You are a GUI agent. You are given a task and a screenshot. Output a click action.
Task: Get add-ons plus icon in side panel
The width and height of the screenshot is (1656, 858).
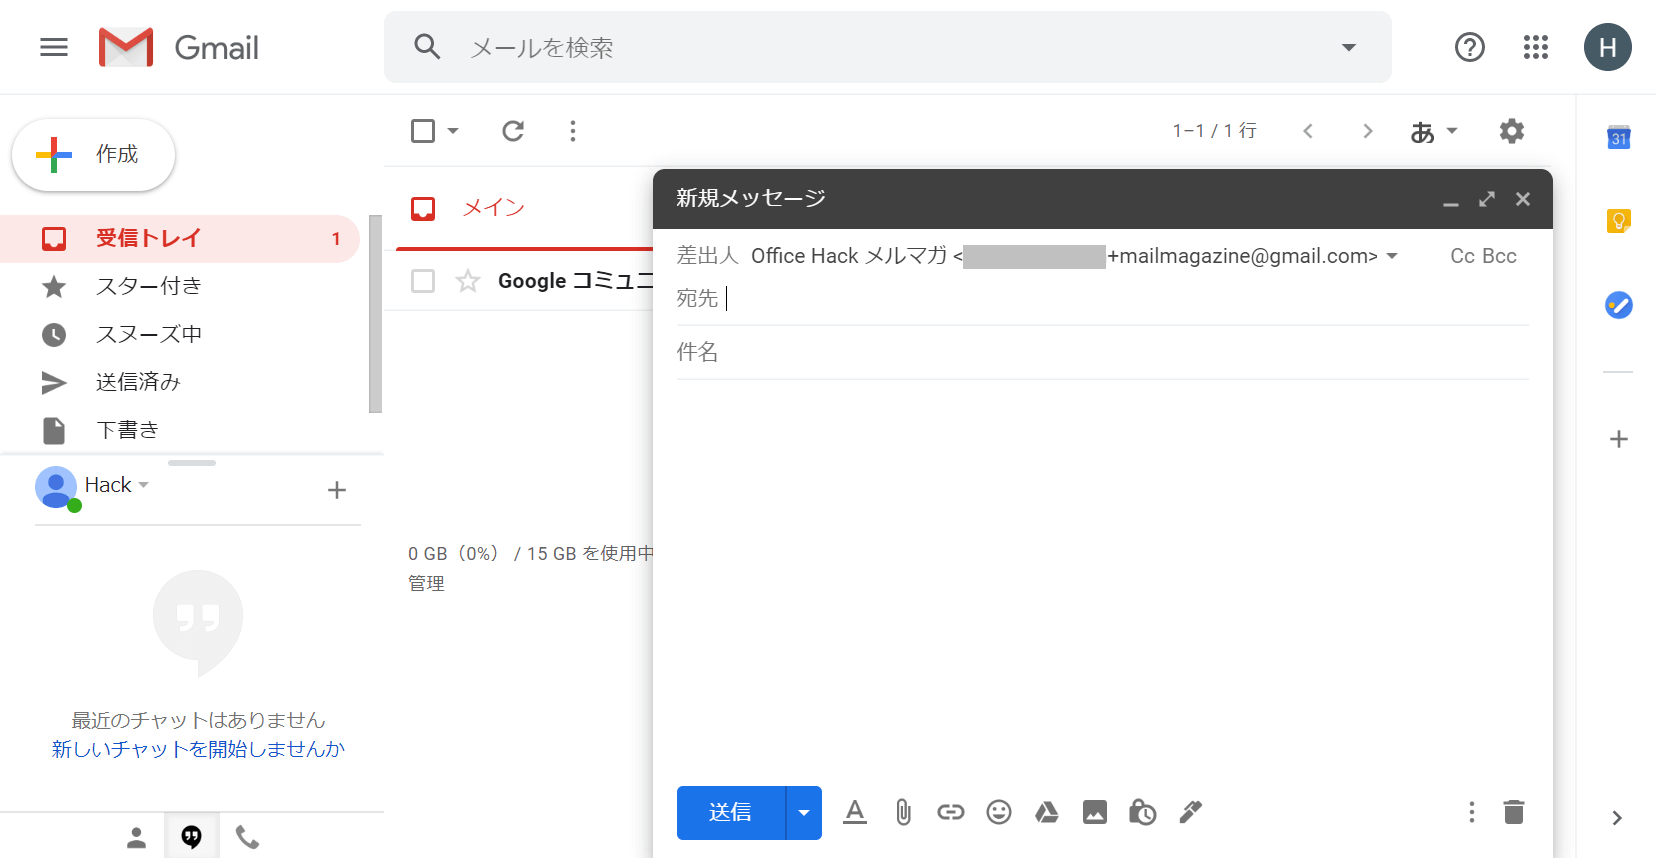pyautogui.click(x=1619, y=439)
